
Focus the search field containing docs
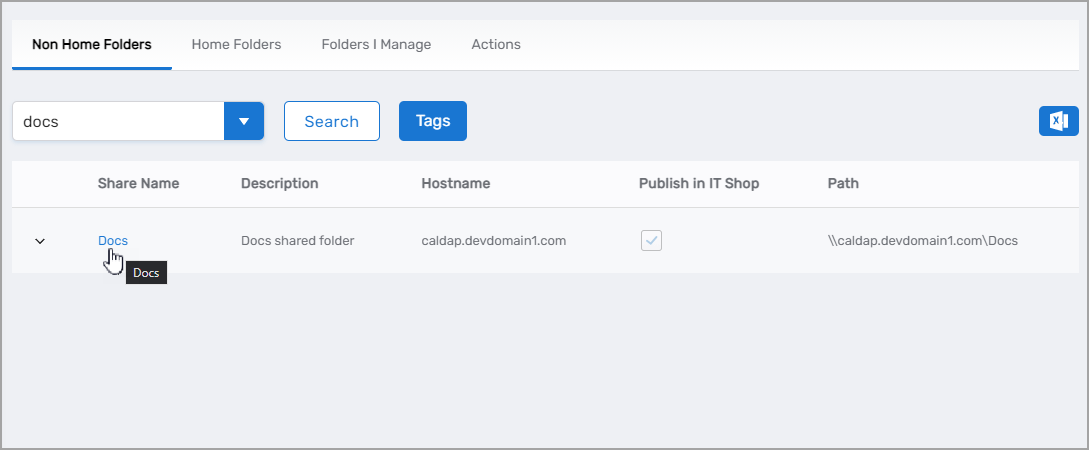pyautogui.click(x=118, y=121)
